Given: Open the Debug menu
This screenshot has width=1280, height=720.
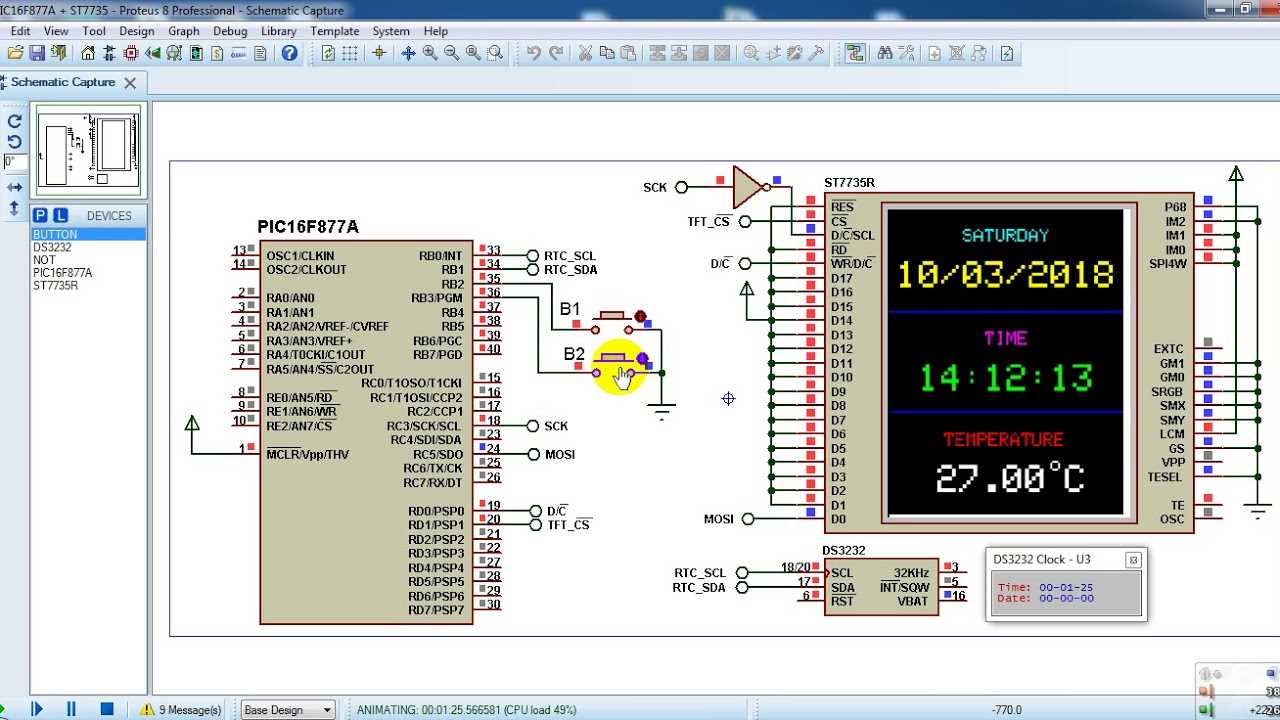Looking at the screenshot, I should point(230,31).
